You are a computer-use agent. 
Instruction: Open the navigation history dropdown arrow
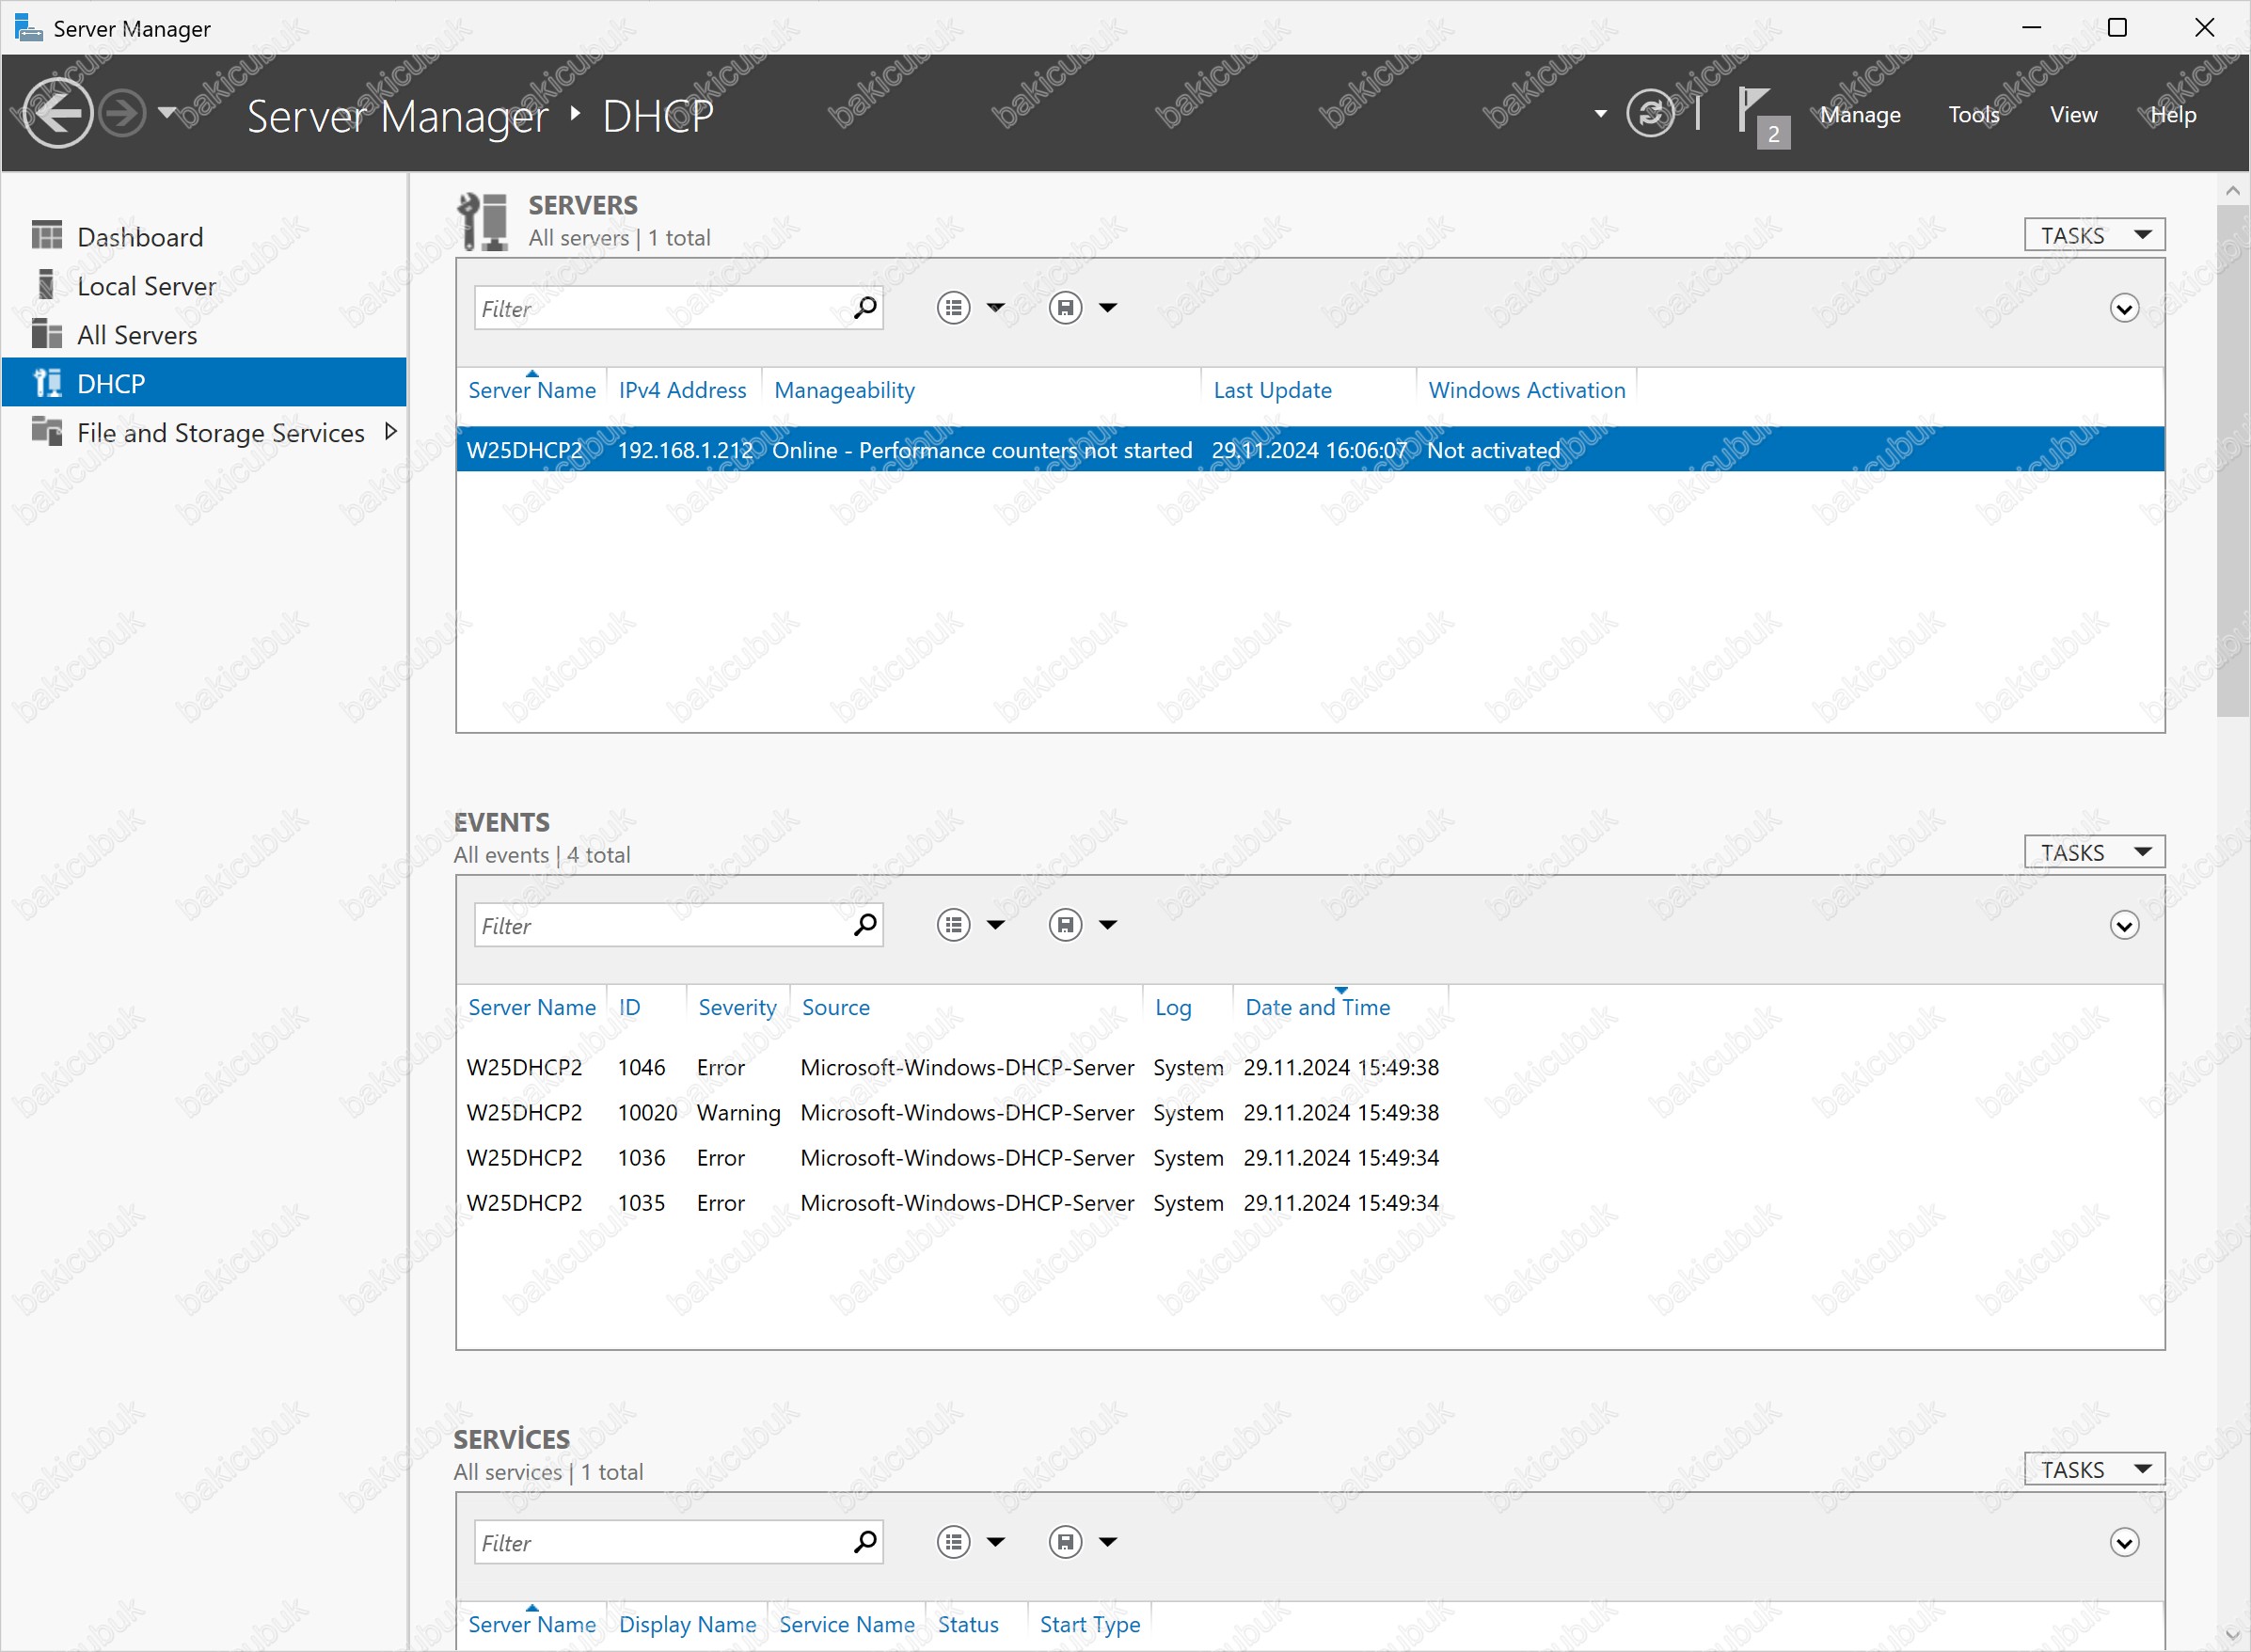(167, 113)
